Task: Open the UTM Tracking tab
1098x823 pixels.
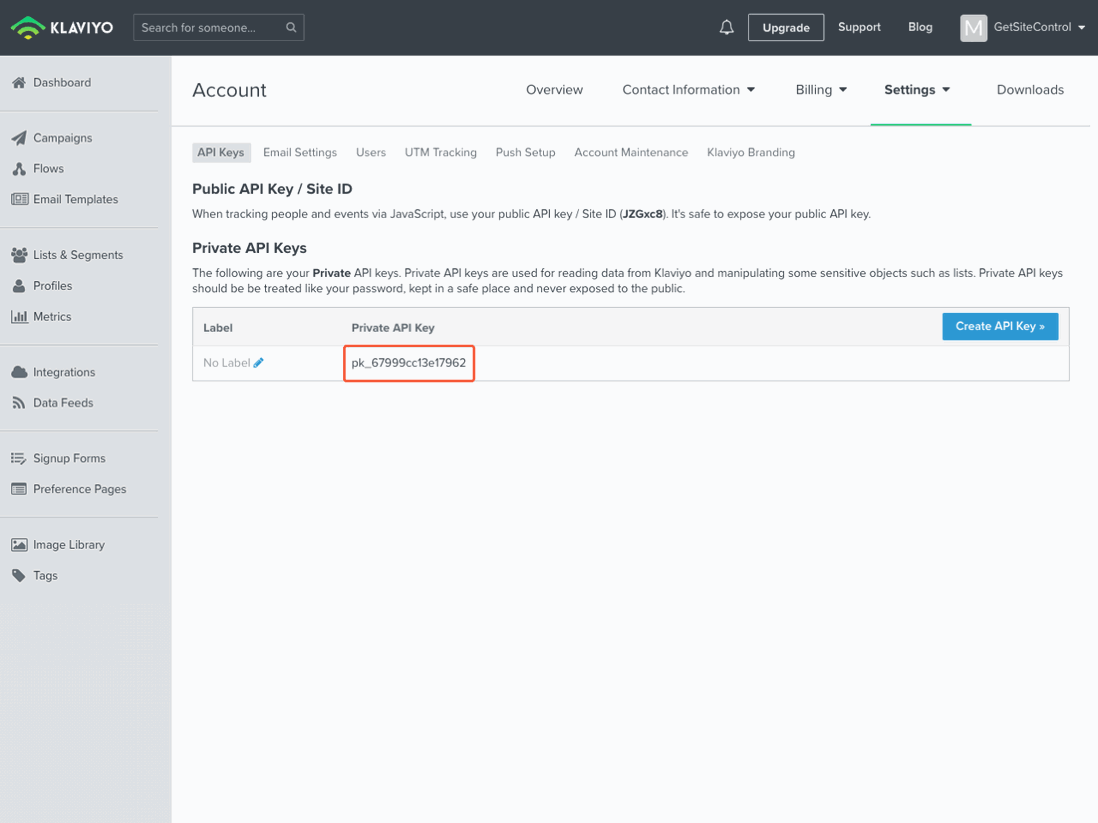Action: tap(440, 152)
